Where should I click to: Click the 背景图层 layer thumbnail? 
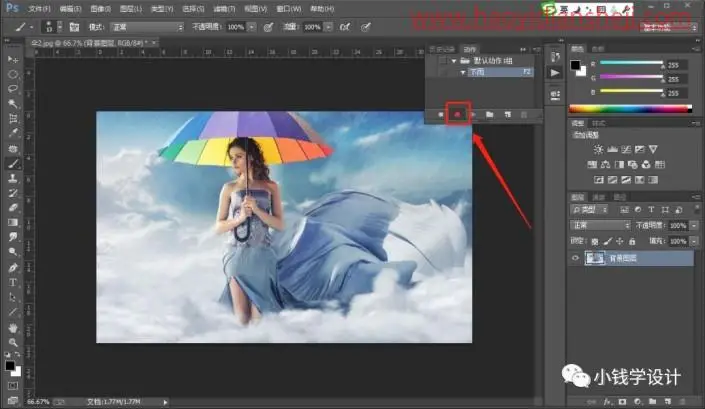pyautogui.click(x=595, y=258)
